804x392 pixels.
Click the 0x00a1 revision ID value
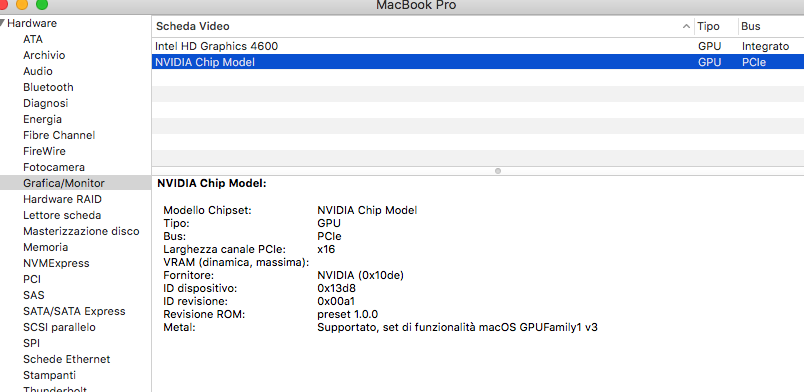tap(336, 301)
